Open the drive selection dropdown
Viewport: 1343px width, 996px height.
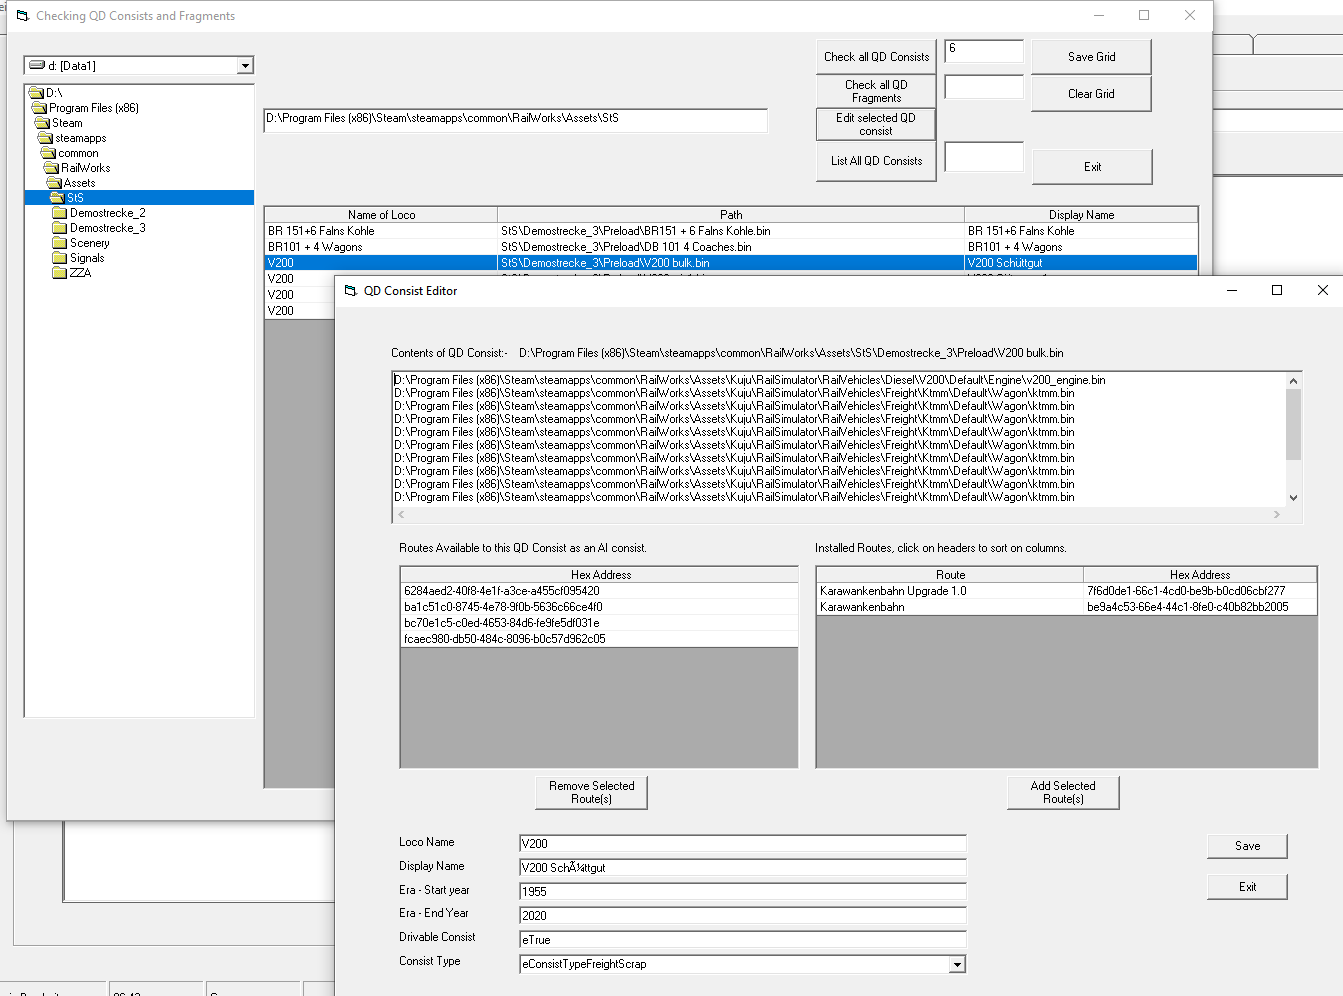[x=245, y=66]
